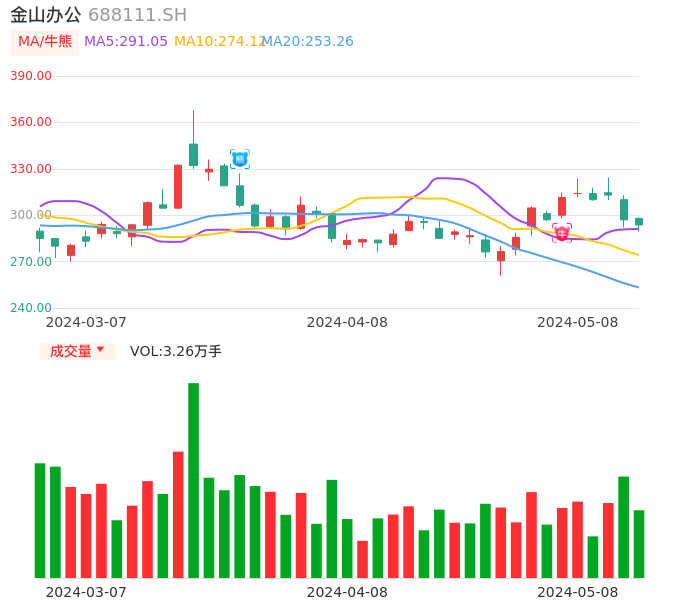Open the 成交量 indicator dropdown

pos(77,351)
